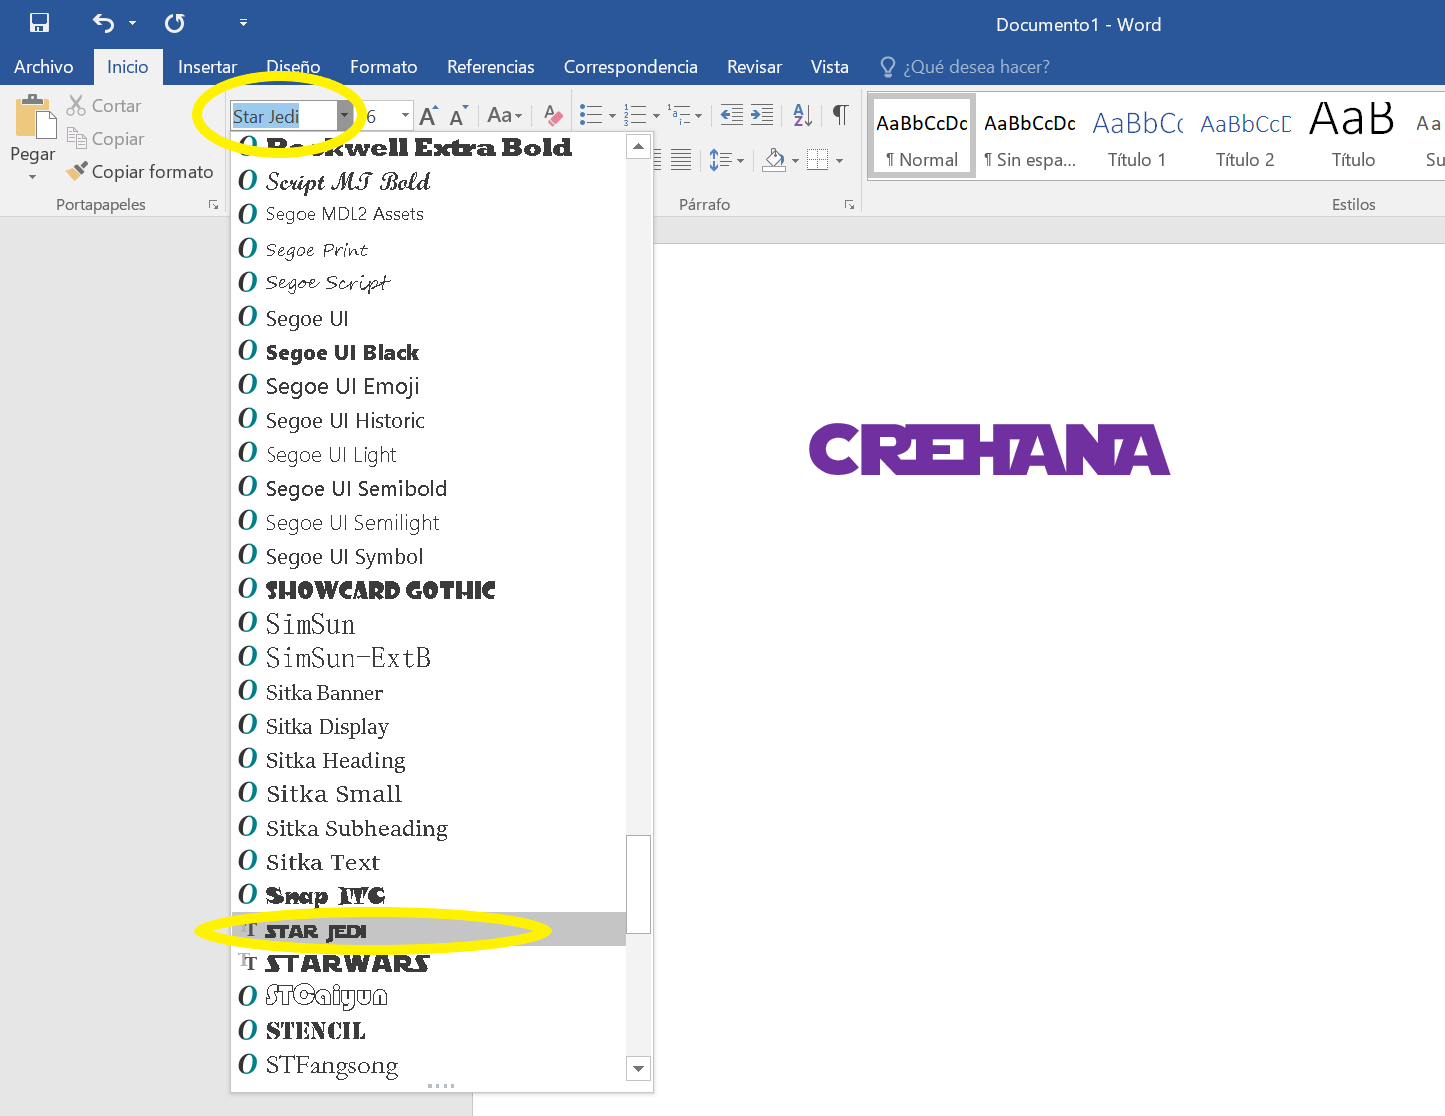This screenshot has height=1116, width=1445.
Task: Toggle the bulleted list button
Action: [591, 115]
